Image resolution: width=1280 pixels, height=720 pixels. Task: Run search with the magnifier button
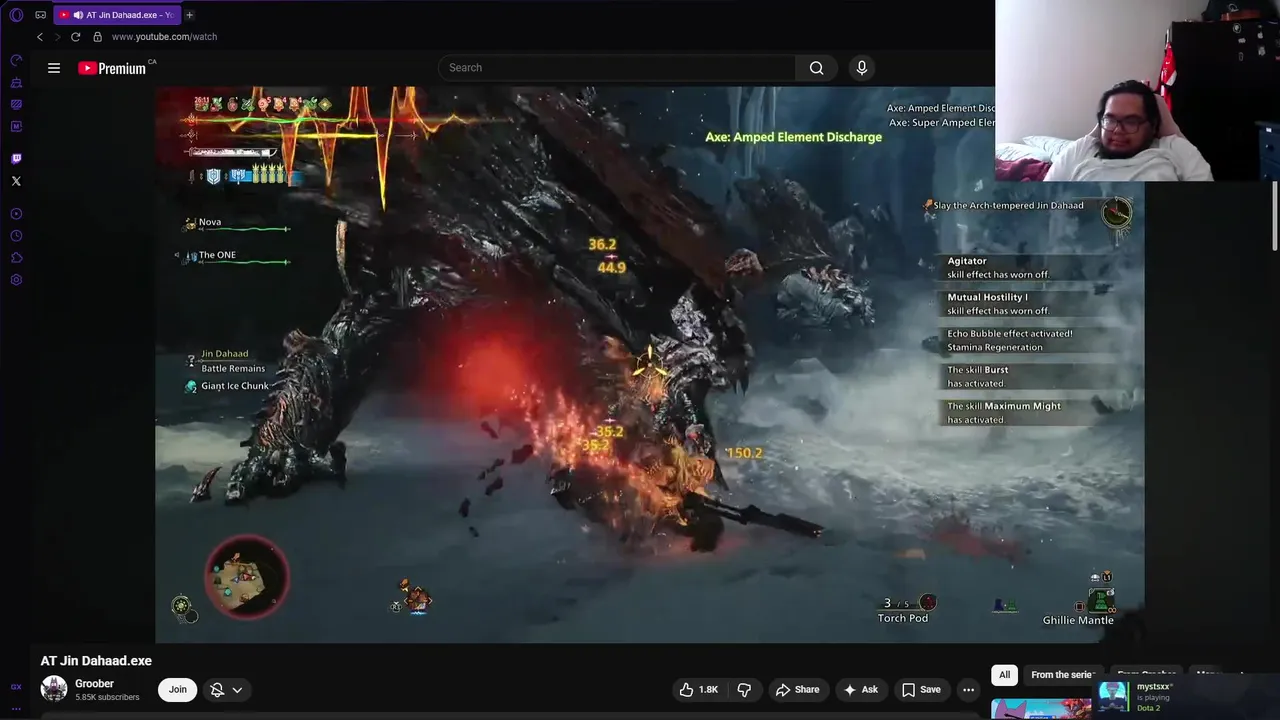pos(817,68)
